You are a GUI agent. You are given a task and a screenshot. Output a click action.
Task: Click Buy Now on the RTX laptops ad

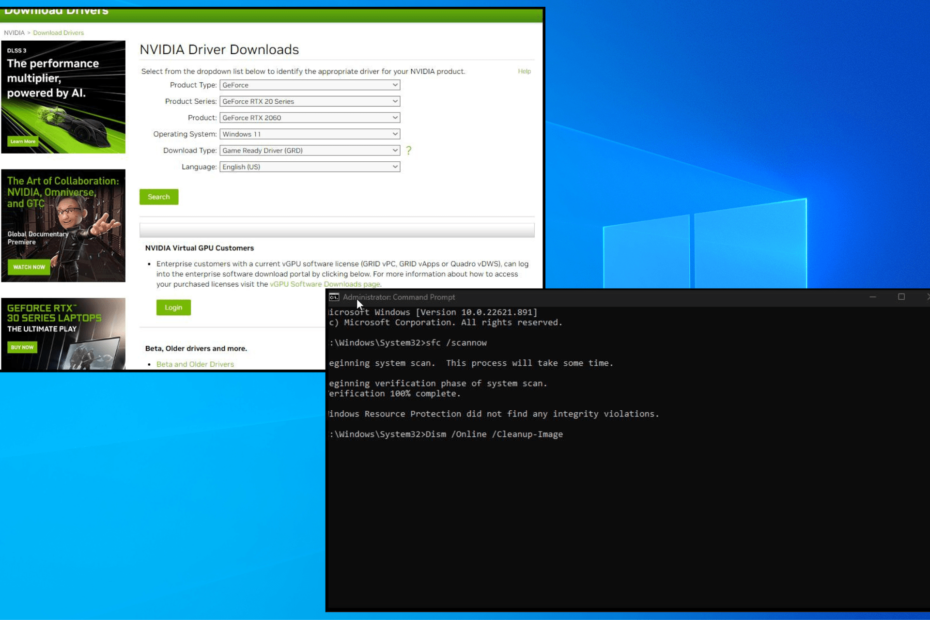(x=23, y=347)
